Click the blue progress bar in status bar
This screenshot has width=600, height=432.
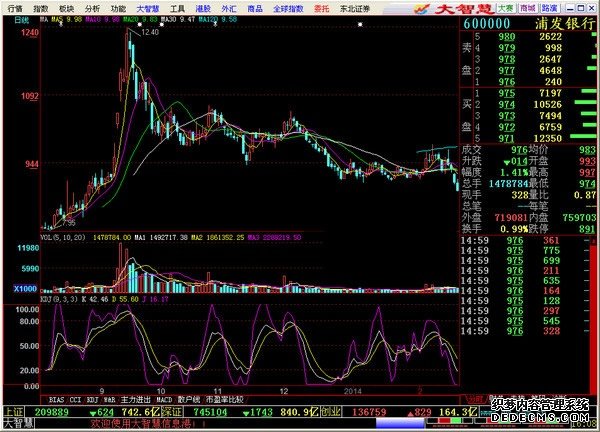(400, 423)
